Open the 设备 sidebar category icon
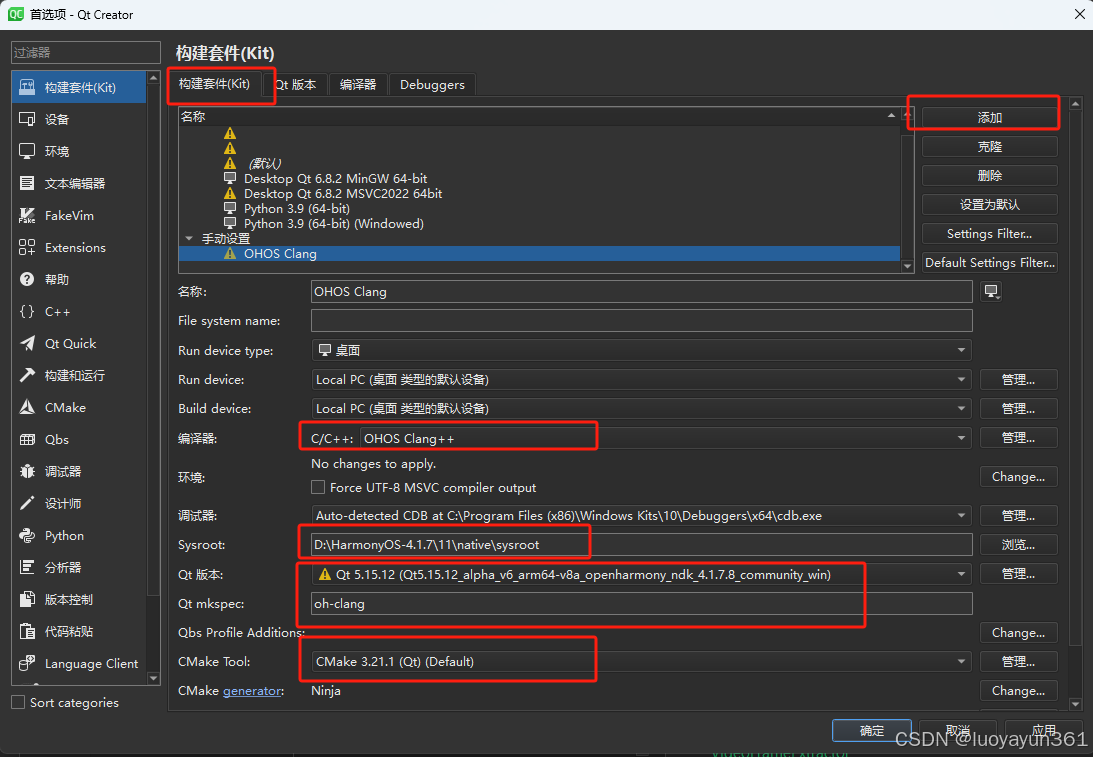The width and height of the screenshot is (1093, 757). [x=27, y=119]
